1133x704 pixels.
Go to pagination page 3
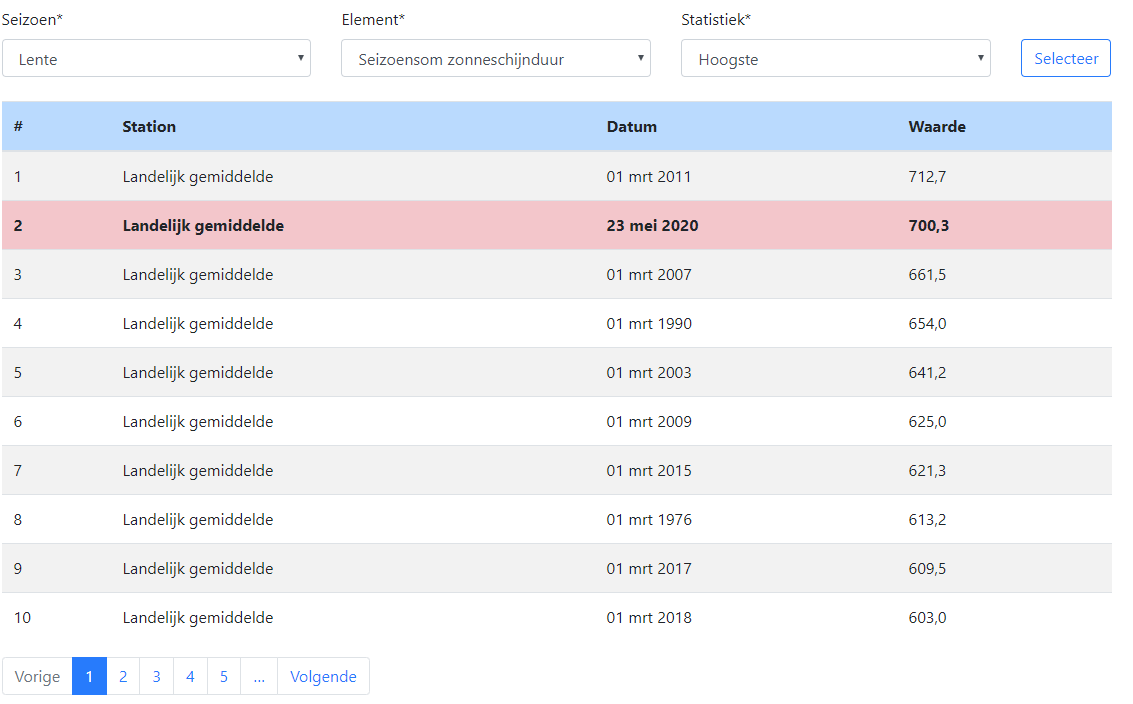click(x=157, y=676)
